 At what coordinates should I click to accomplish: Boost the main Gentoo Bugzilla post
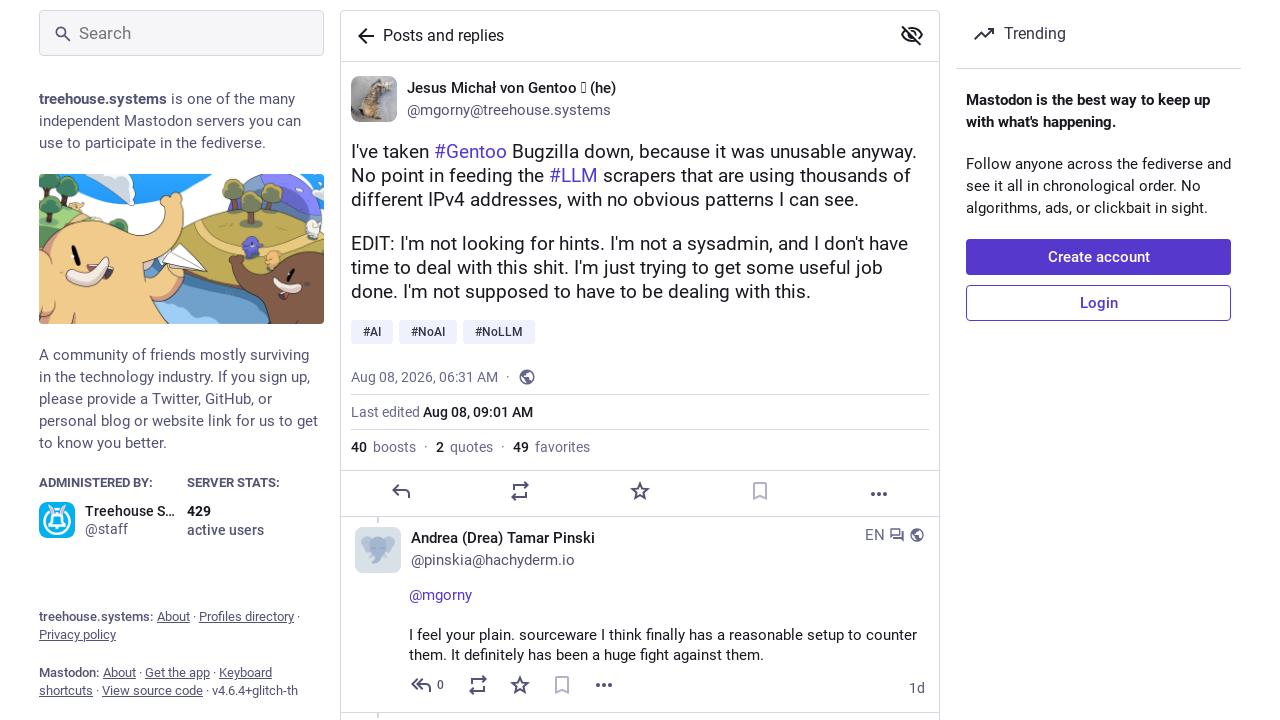[x=520, y=492]
